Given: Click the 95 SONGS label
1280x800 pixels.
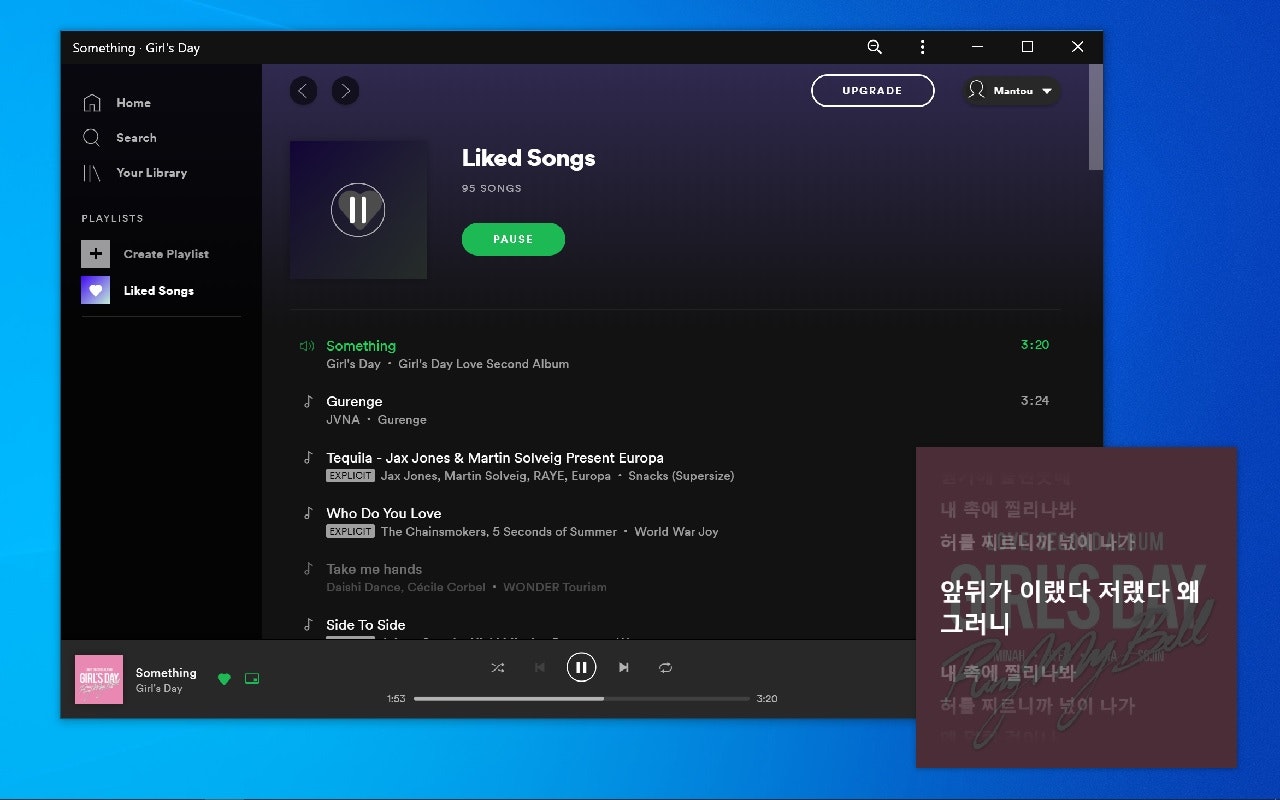Looking at the screenshot, I should [x=491, y=188].
